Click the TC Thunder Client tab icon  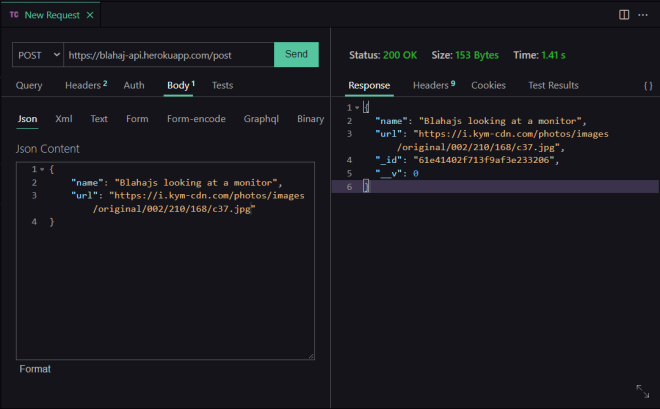coord(14,15)
